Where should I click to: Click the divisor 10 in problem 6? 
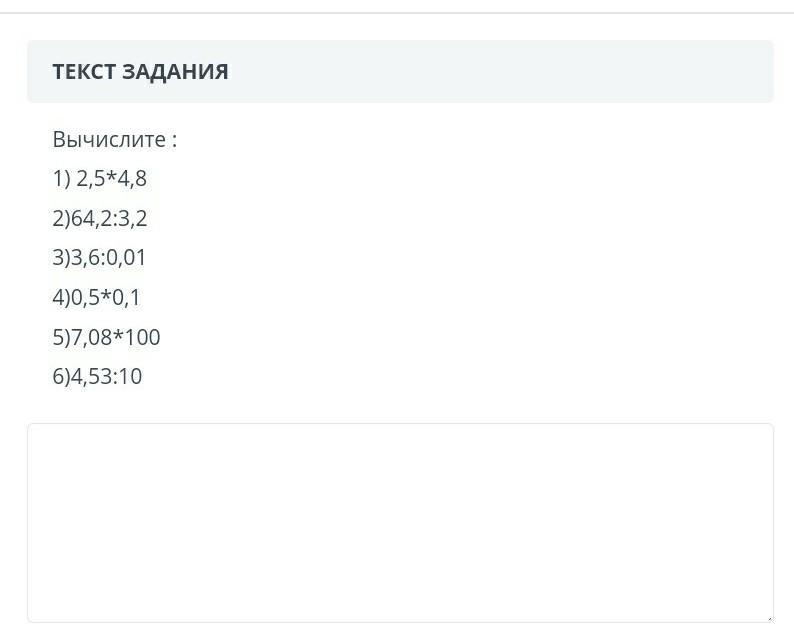[131, 376]
